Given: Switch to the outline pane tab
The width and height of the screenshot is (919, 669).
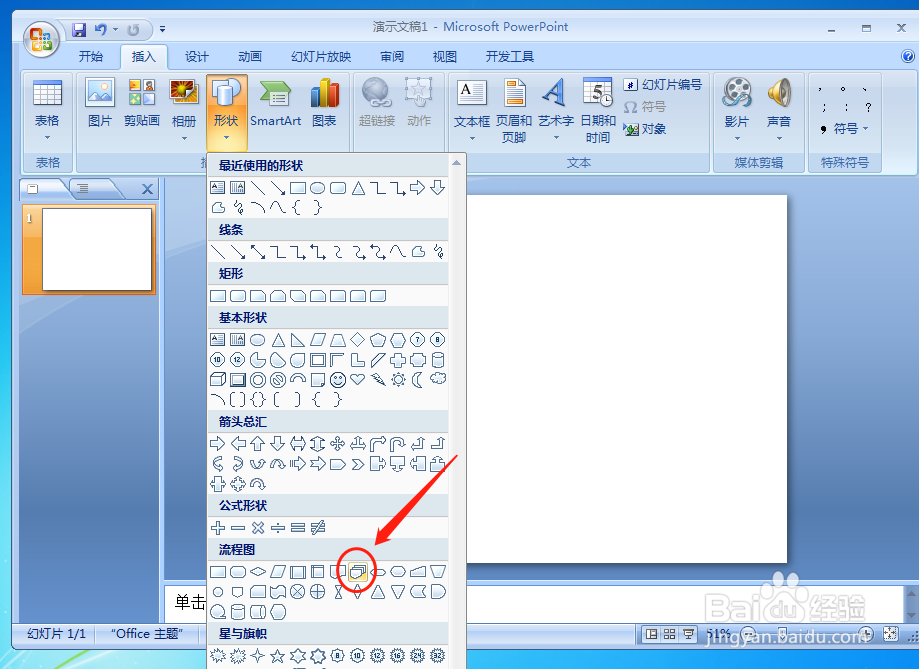Looking at the screenshot, I should [x=83, y=188].
